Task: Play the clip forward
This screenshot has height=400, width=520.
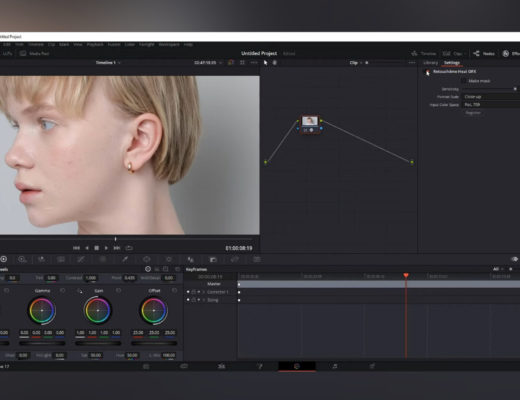Action: [106, 248]
